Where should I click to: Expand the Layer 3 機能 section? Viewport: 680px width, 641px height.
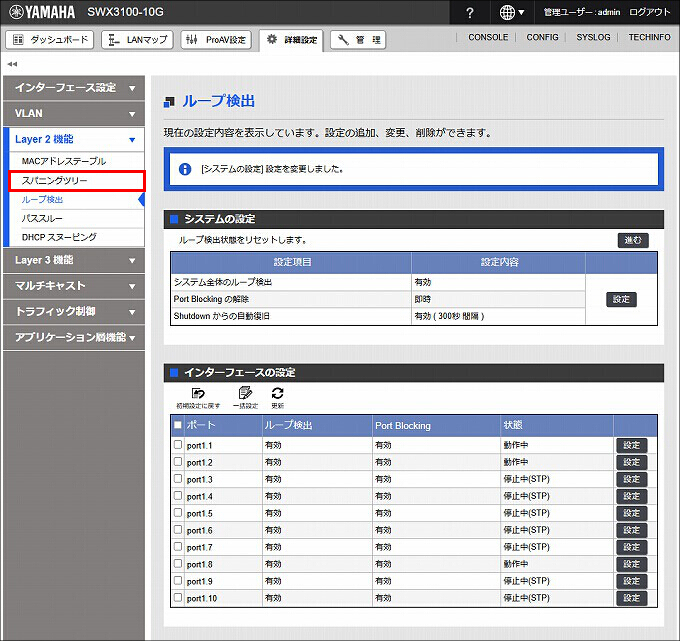[74, 260]
